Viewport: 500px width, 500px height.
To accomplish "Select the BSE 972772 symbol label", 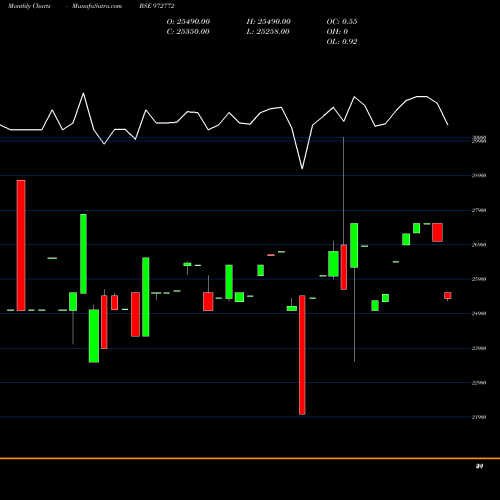I will (x=157, y=6).
